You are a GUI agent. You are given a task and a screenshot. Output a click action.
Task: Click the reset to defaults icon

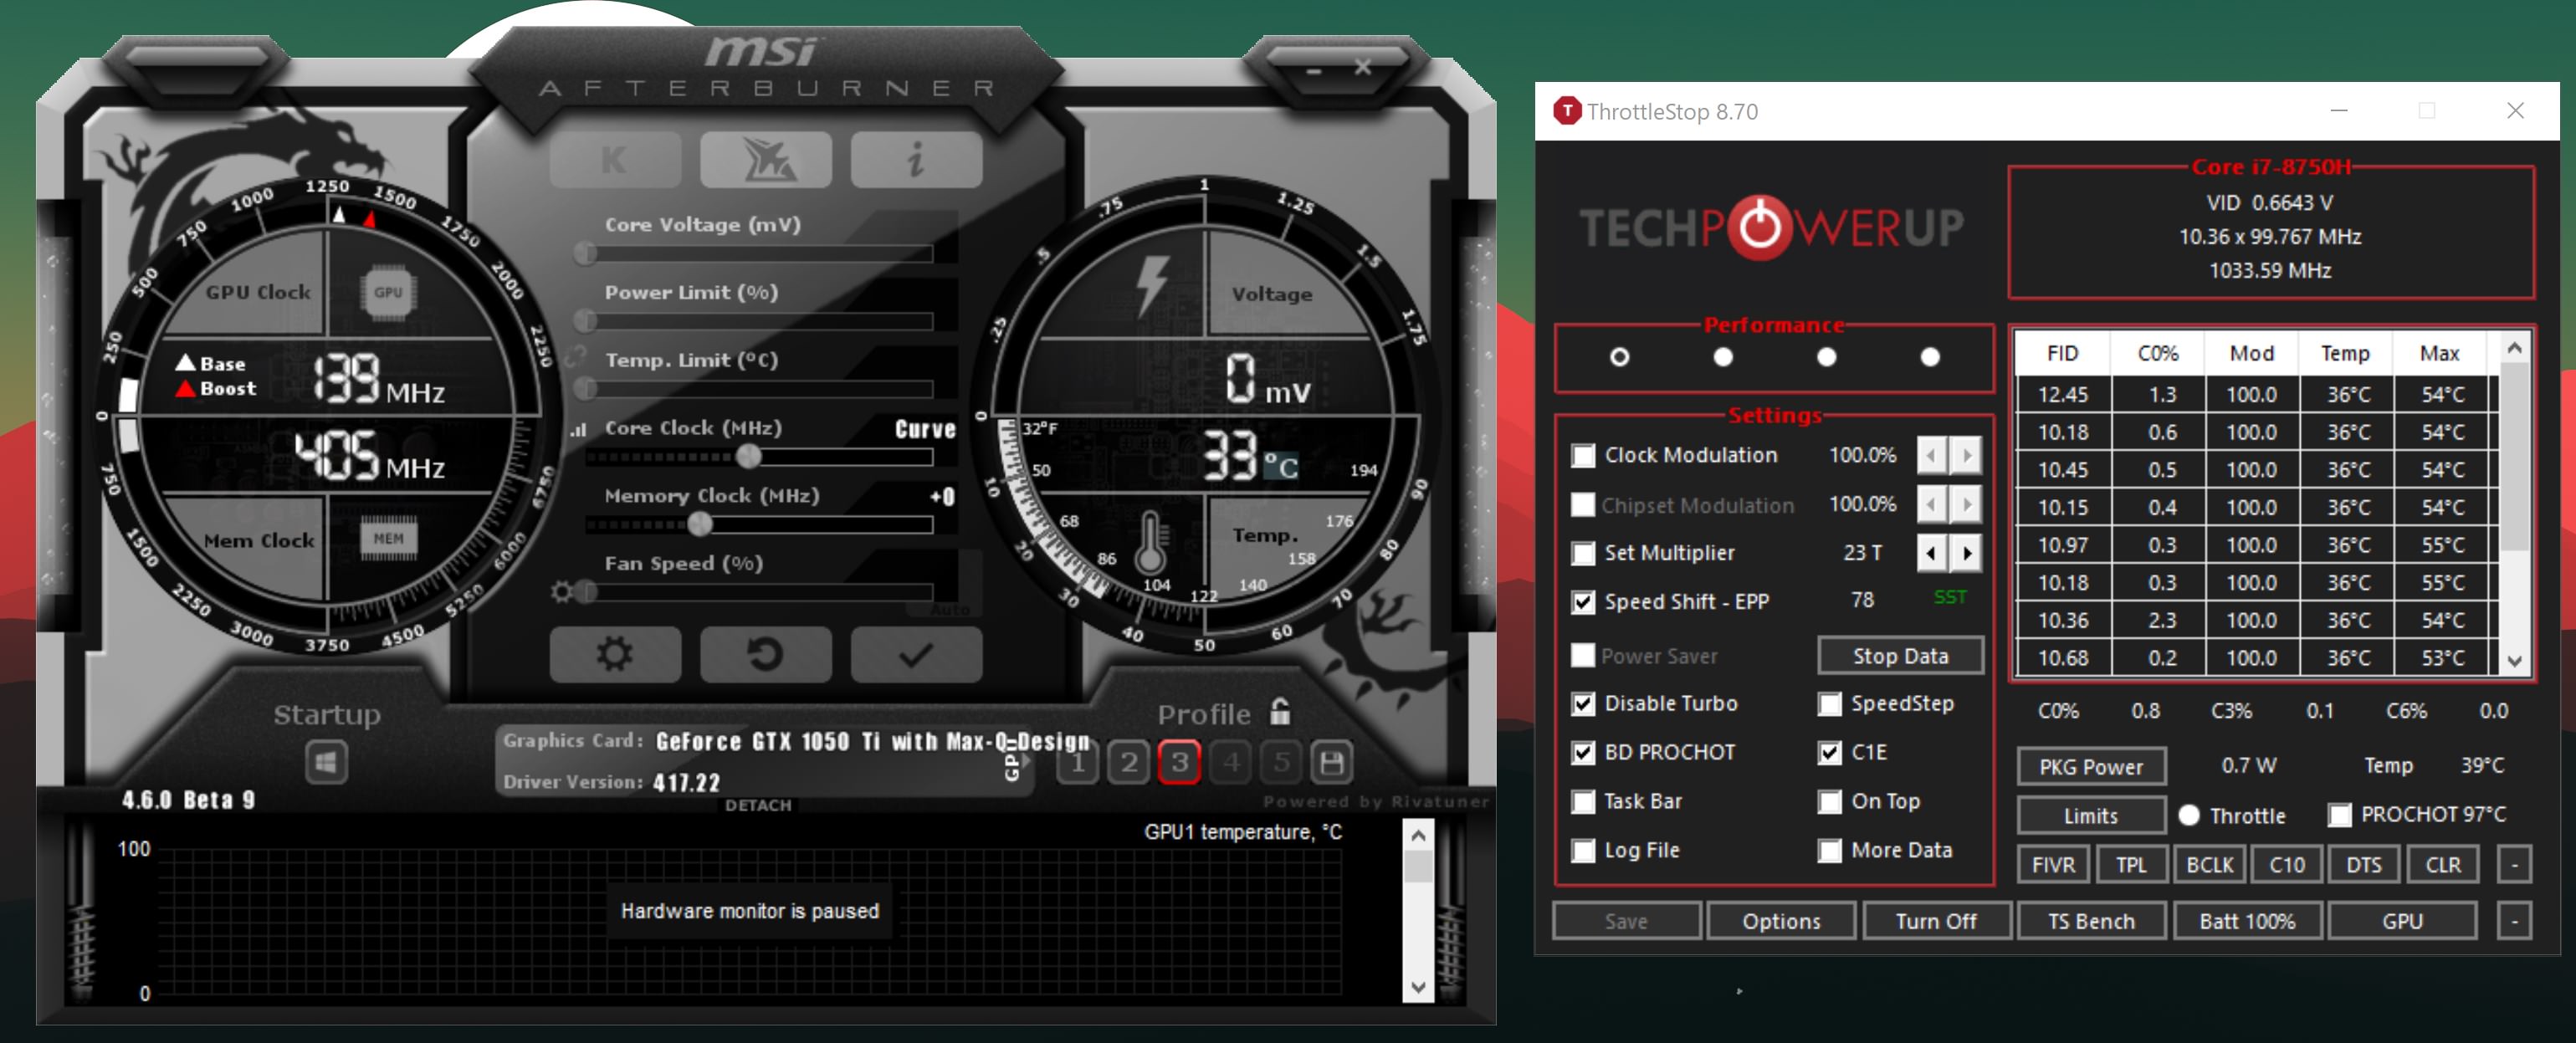tap(765, 655)
